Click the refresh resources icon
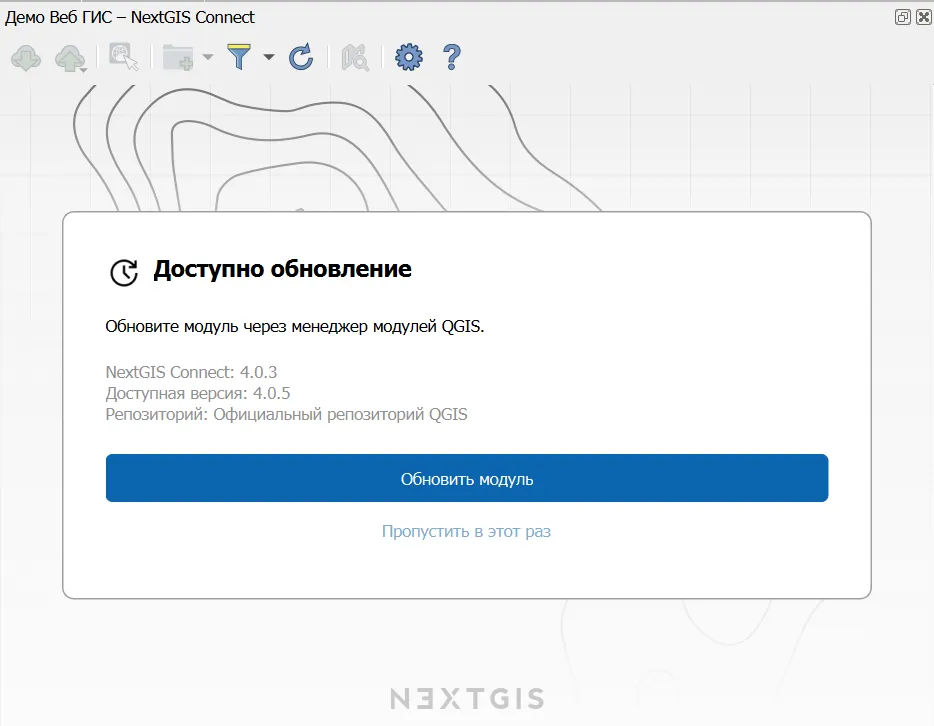934x726 pixels. (x=301, y=57)
